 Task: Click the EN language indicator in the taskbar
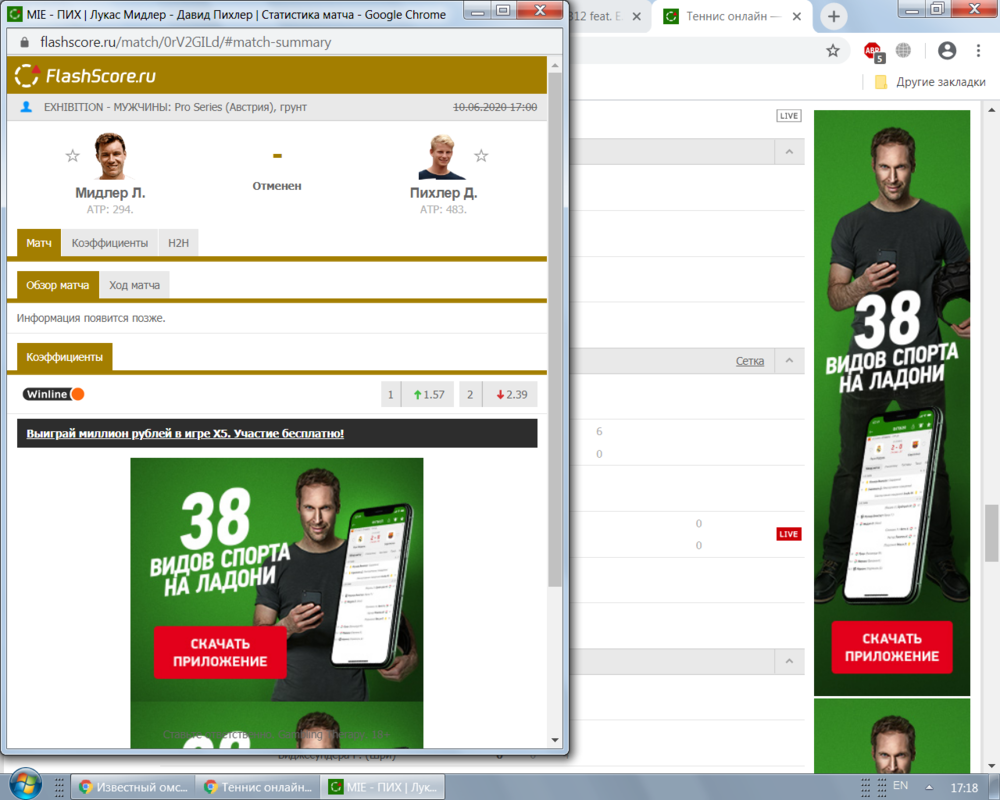(x=901, y=785)
